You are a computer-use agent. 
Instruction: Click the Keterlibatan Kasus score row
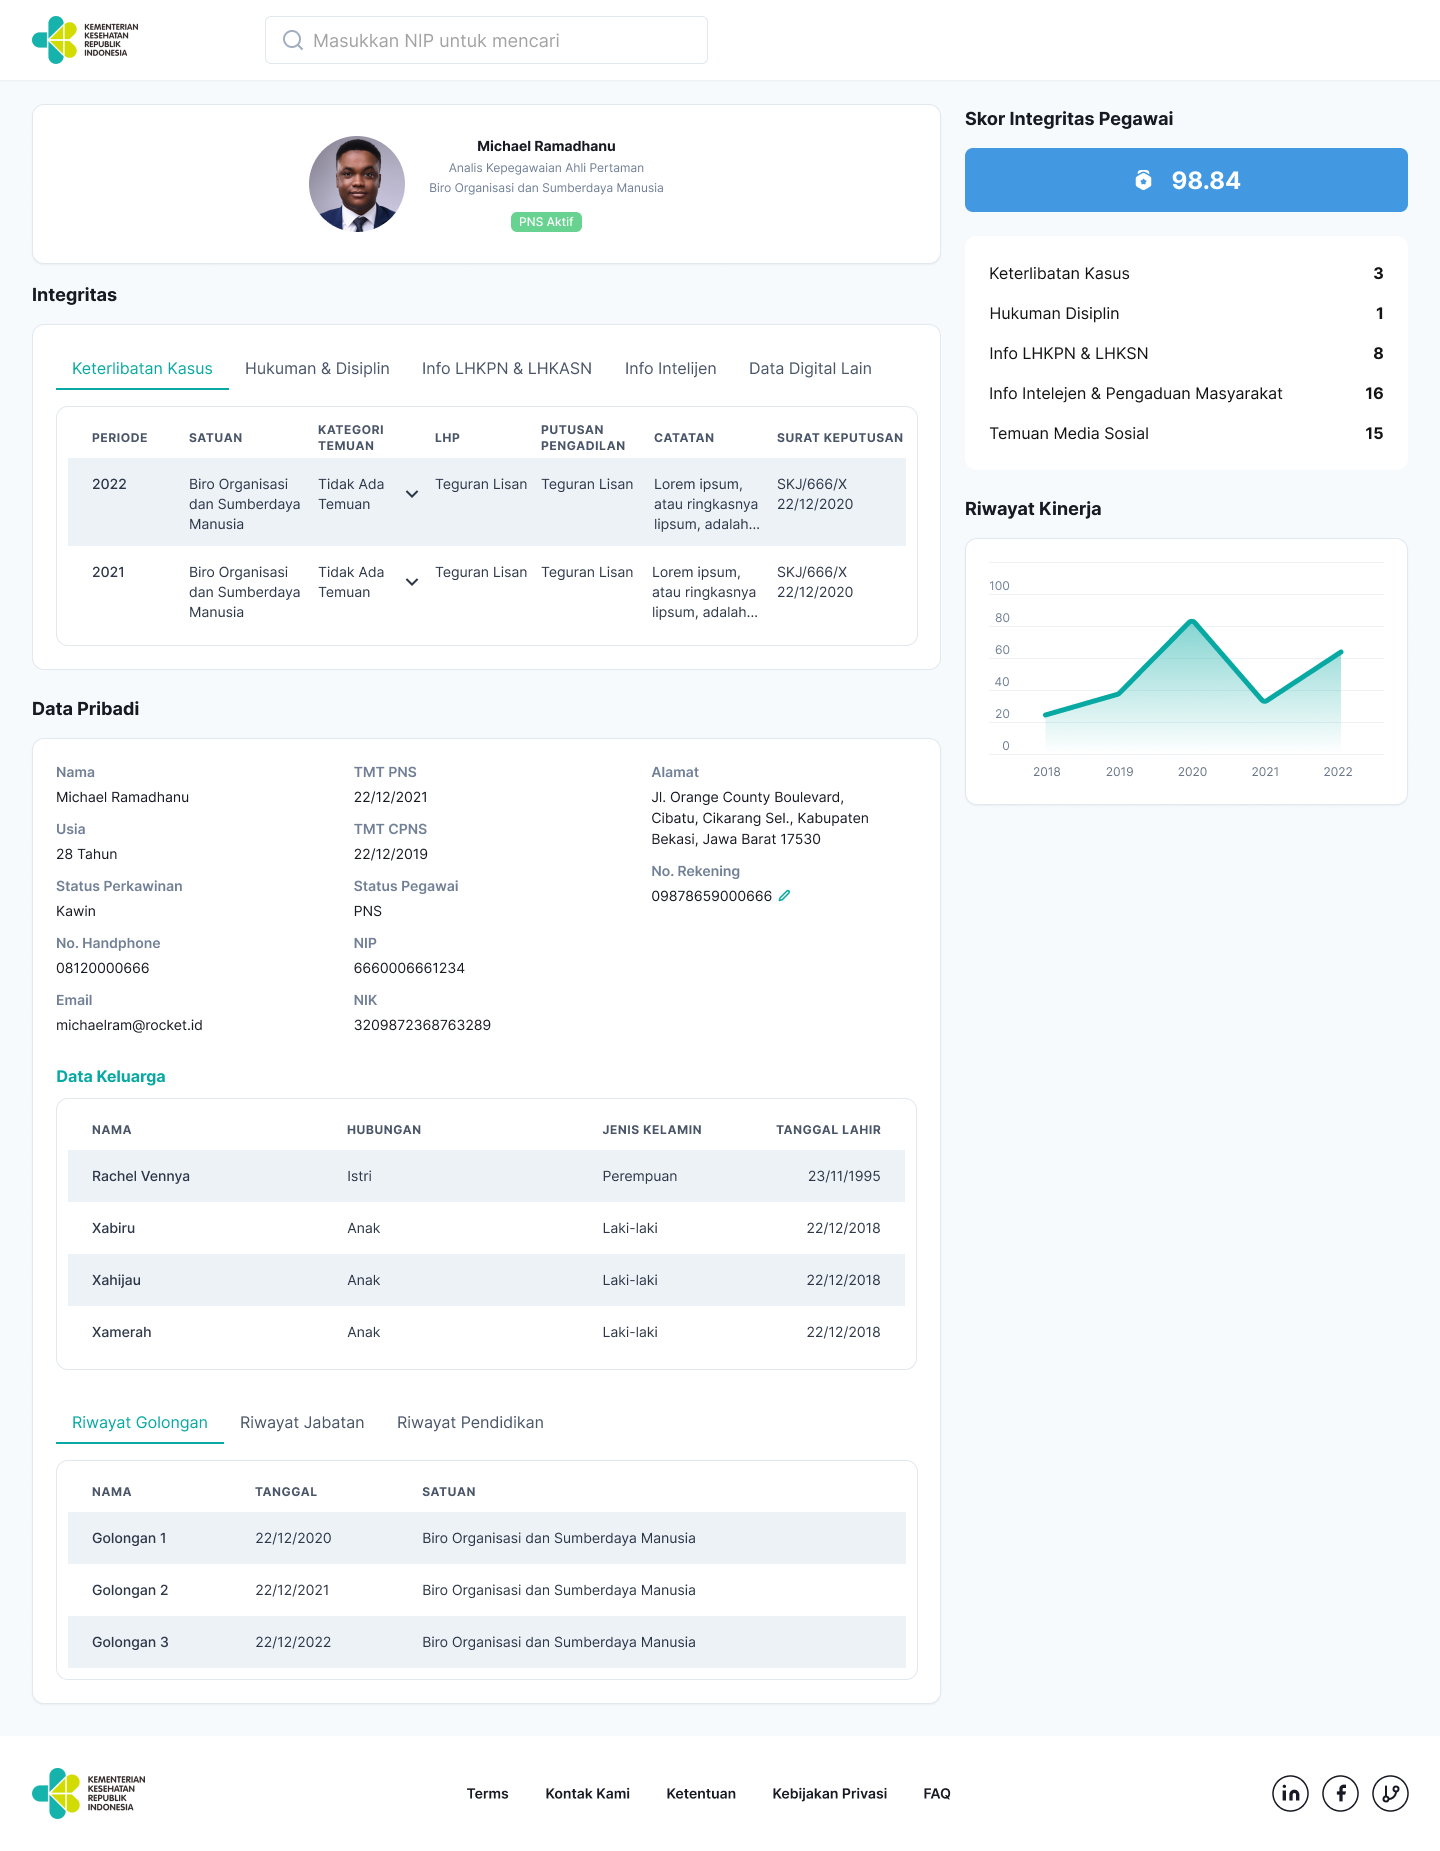(x=1186, y=273)
